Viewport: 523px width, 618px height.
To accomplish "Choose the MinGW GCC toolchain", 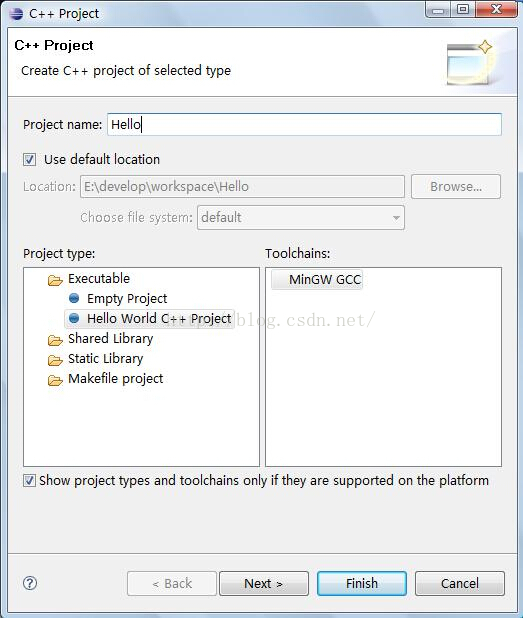I will [x=317, y=279].
